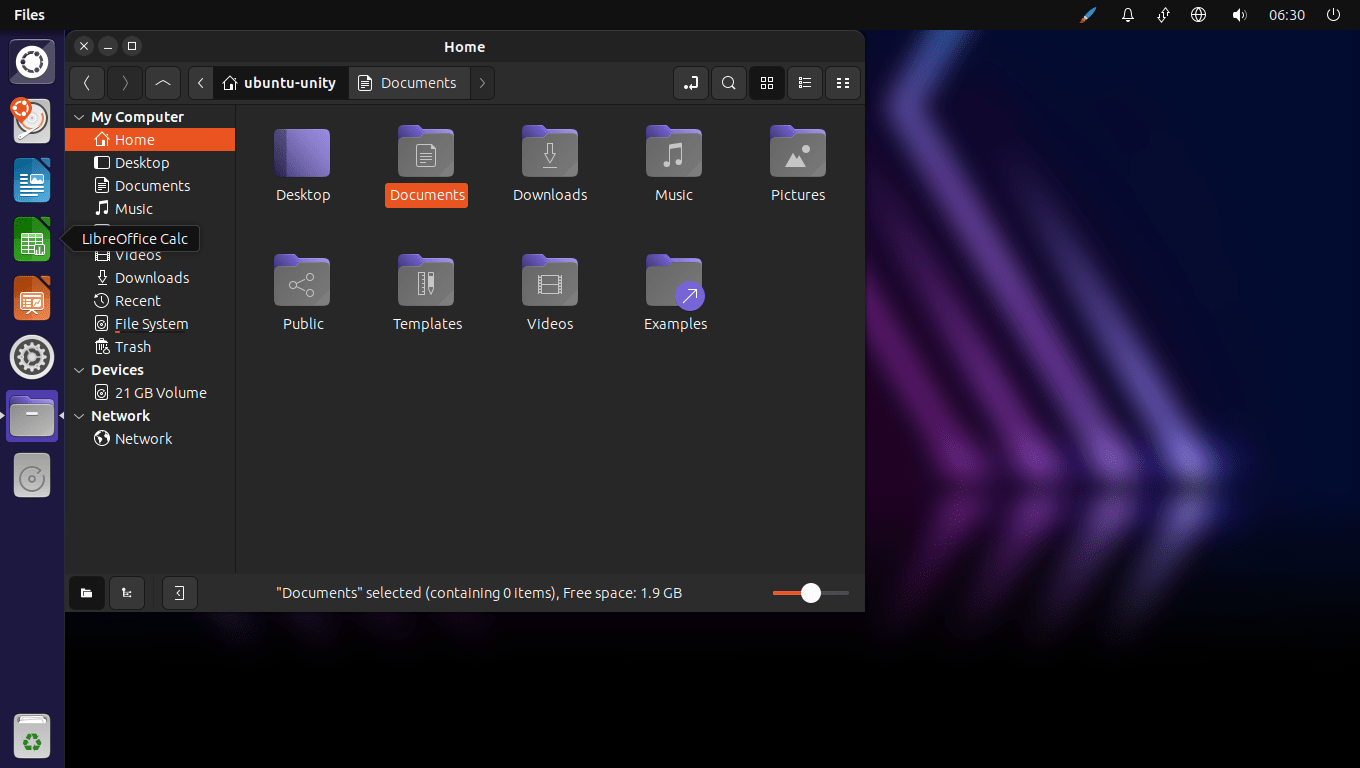This screenshot has width=1360, height=768.
Task: Collapse the My Computer section
Action: [x=79, y=117]
